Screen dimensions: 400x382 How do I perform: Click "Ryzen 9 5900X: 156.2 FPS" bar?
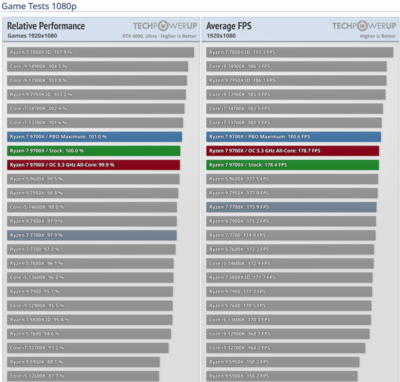click(x=282, y=376)
